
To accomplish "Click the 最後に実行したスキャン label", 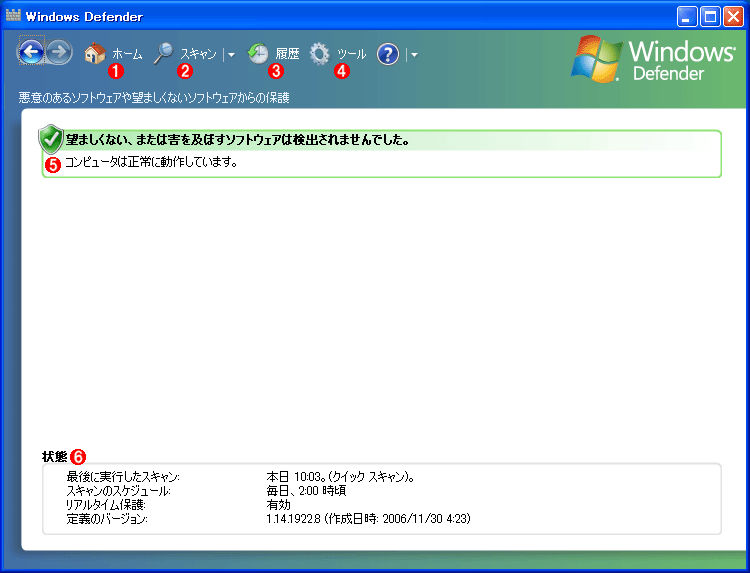I will pos(123,477).
